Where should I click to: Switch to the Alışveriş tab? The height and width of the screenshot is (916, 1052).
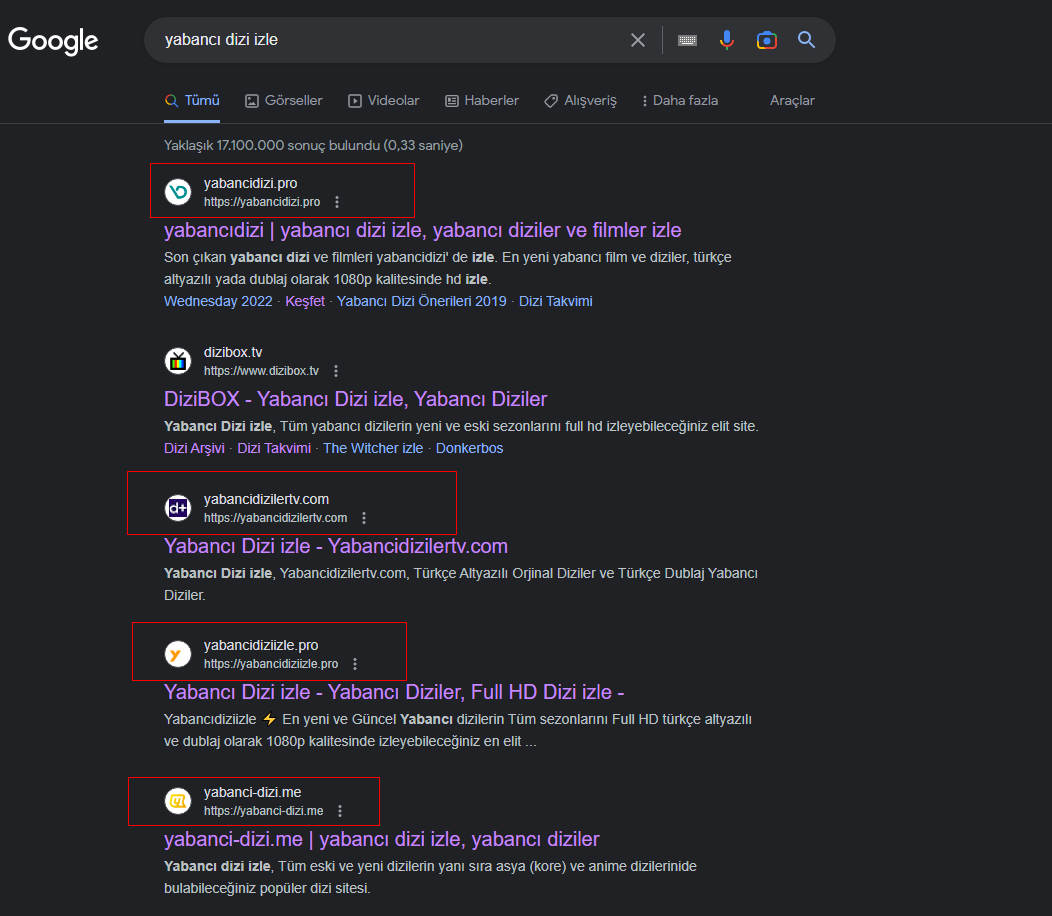point(580,101)
